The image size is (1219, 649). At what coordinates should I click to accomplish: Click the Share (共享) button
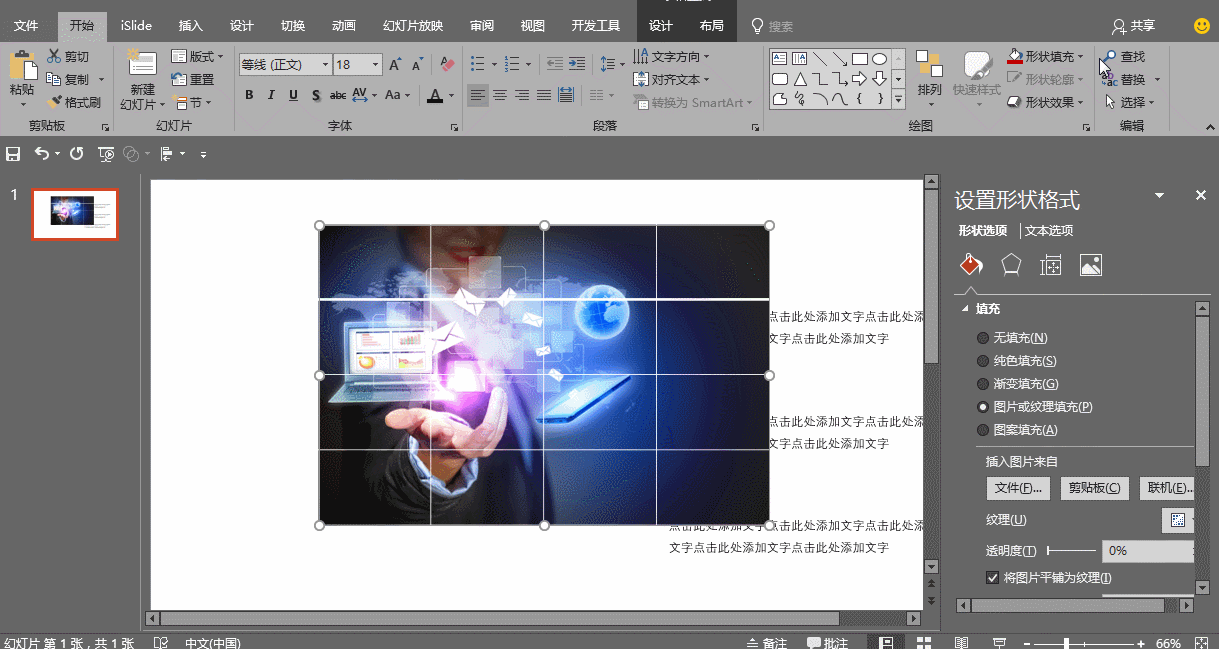(1133, 26)
